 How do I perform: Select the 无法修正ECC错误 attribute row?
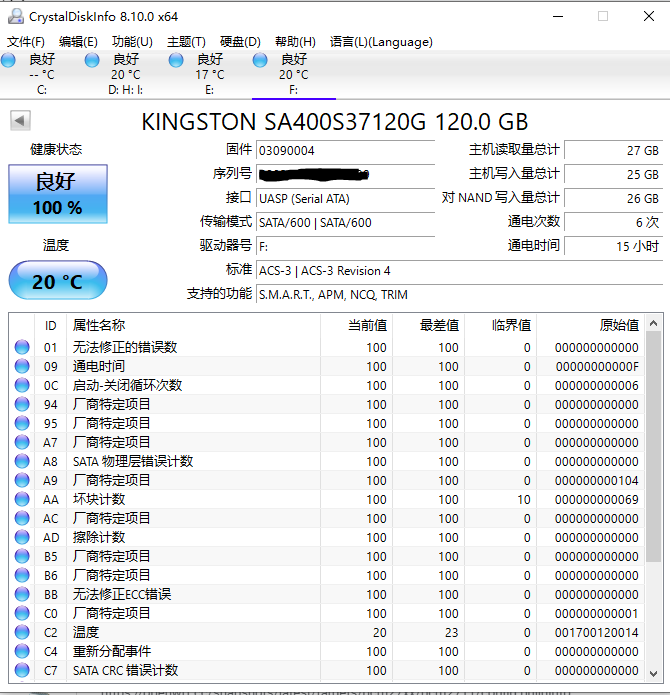tap(326, 594)
